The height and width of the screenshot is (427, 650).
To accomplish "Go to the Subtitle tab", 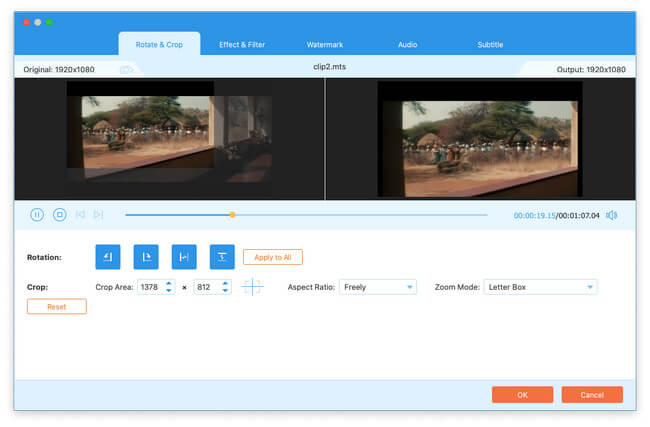I will [490, 44].
